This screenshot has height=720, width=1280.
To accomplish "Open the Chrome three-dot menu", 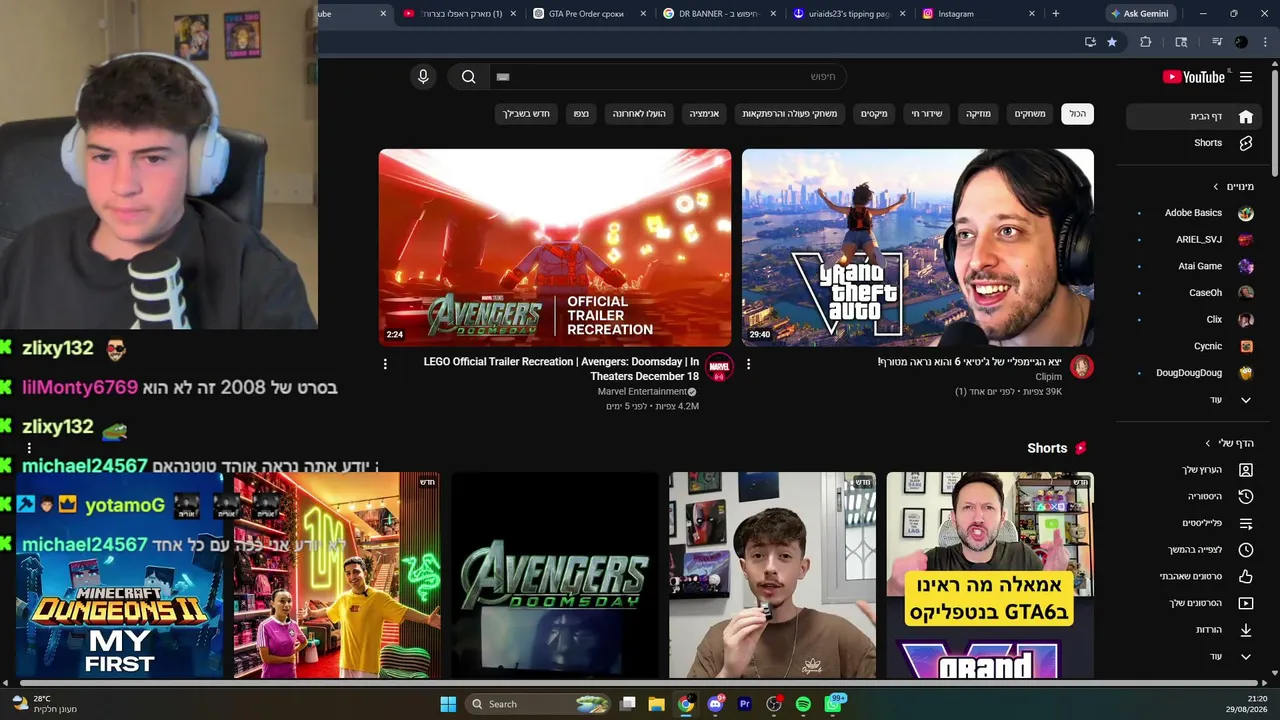I will coord(1266,42).
